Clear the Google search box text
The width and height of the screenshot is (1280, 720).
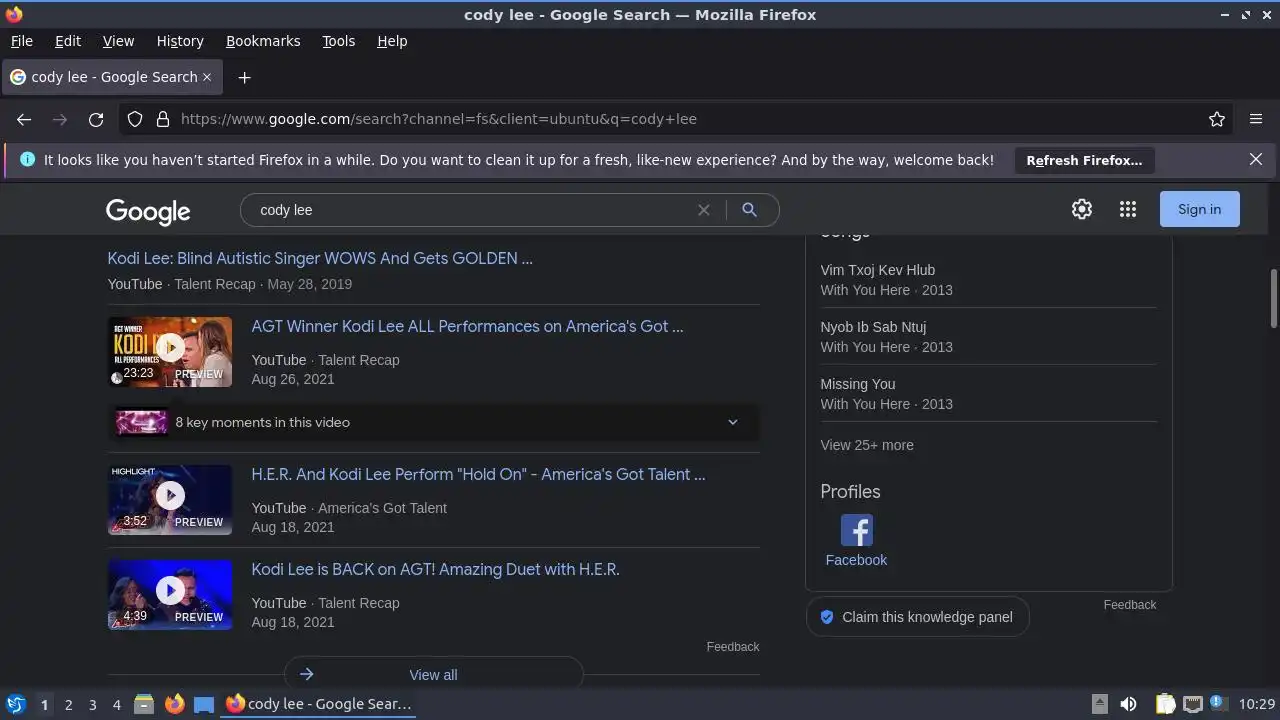(704, 210)
